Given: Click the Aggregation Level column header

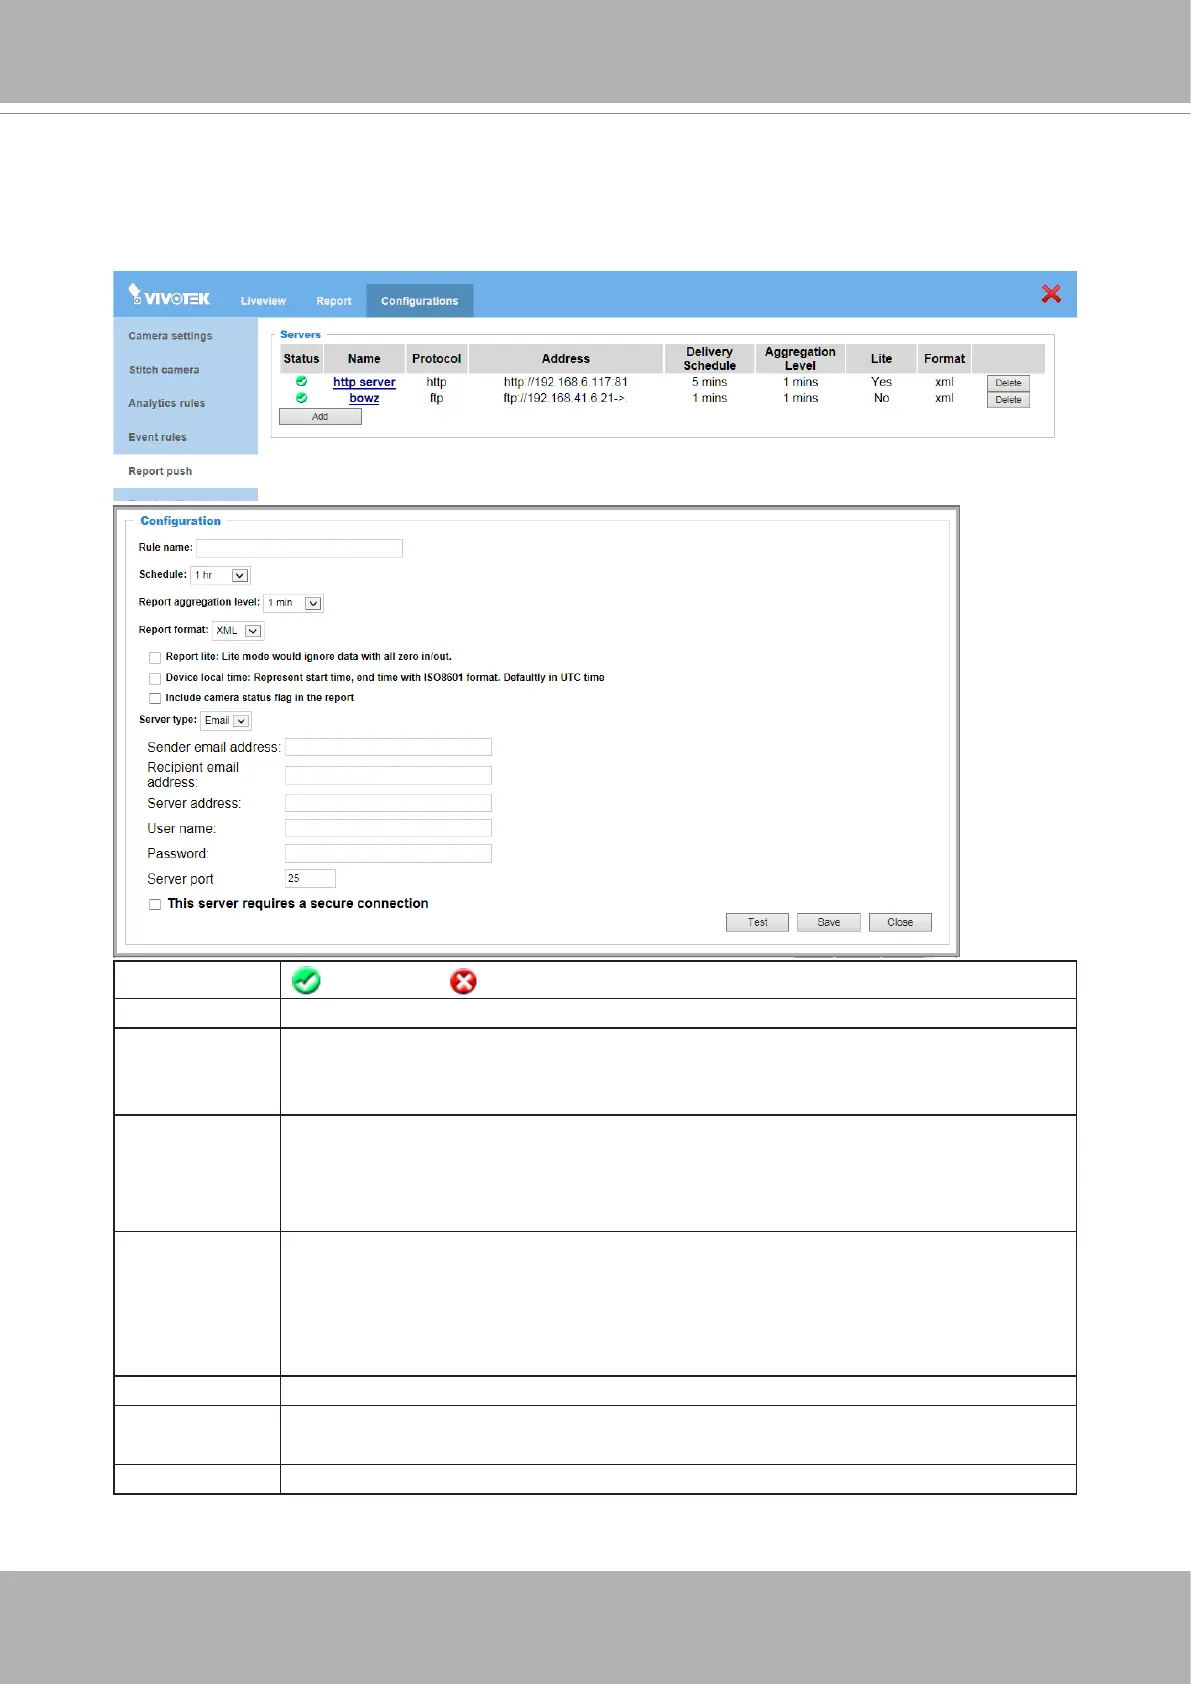Looking at the screenshot, I should tap(800, 359).
